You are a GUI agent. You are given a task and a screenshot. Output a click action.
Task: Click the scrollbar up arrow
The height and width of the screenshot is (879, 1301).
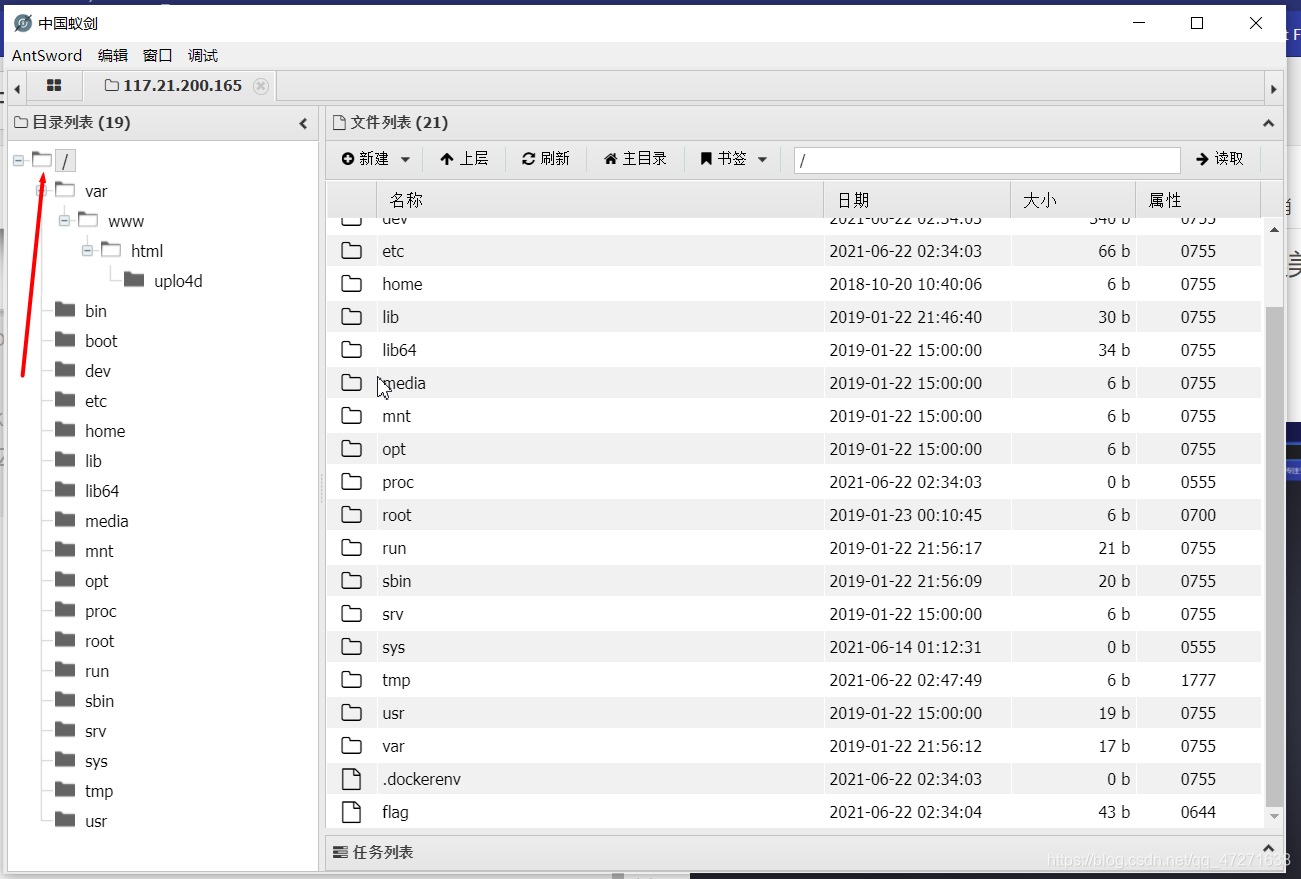1273,229
